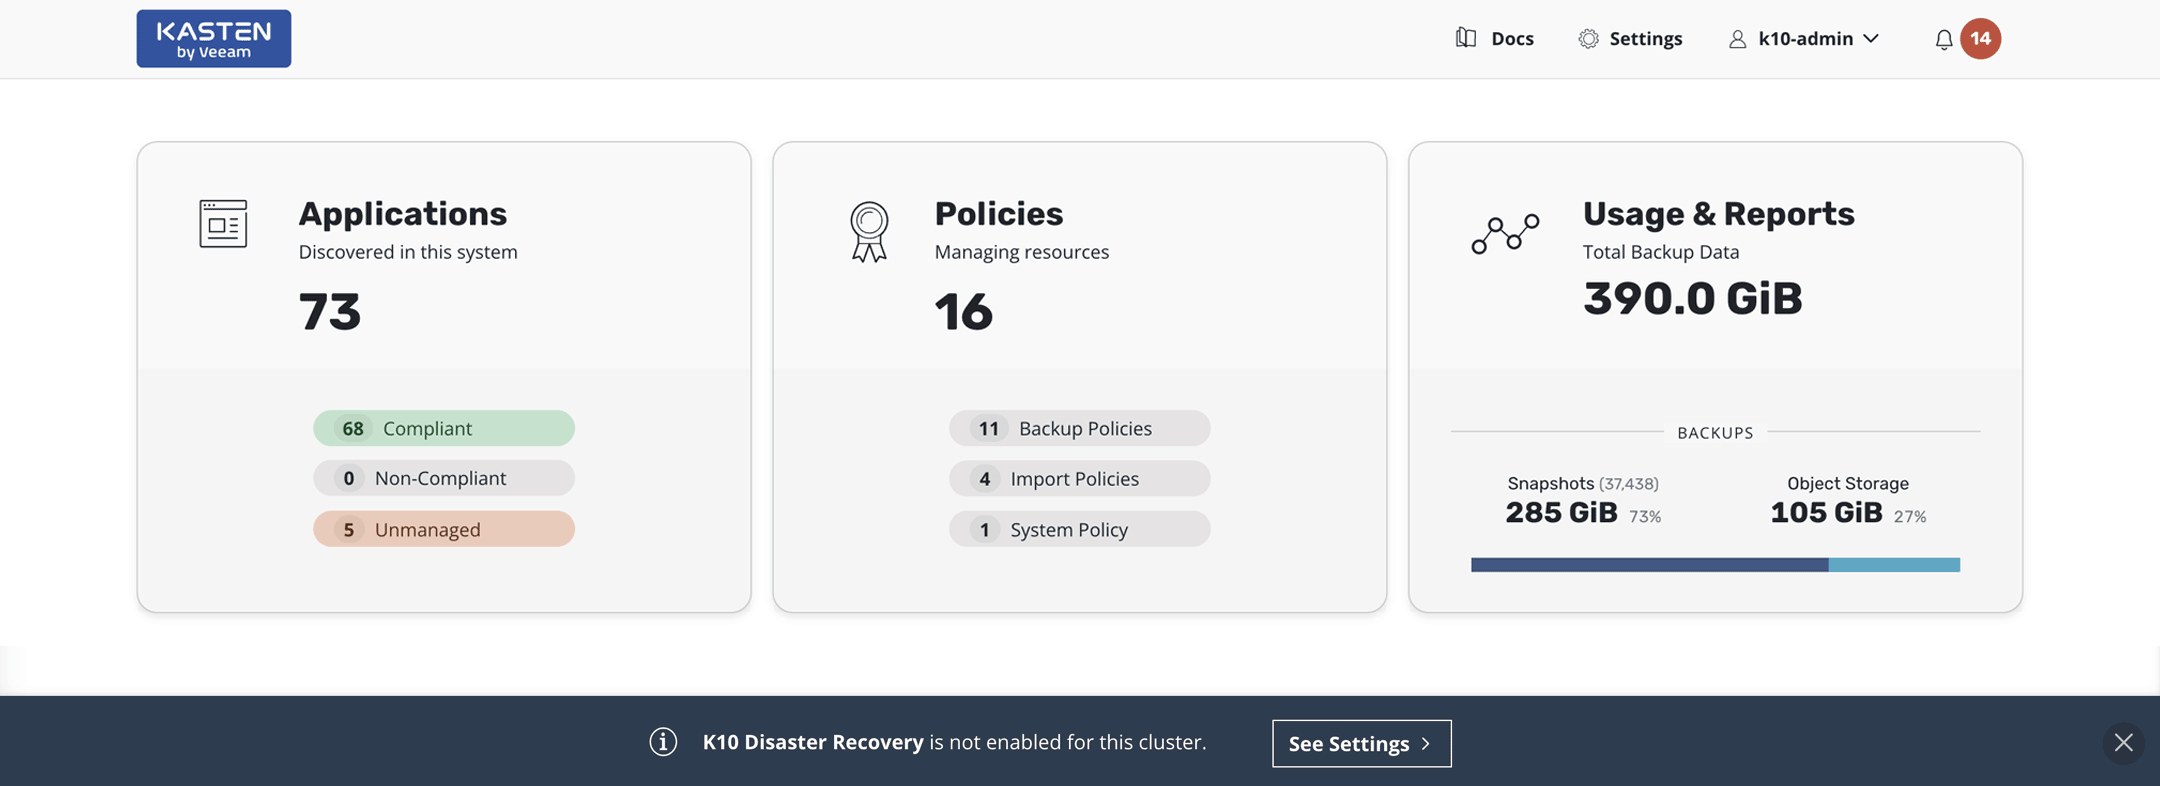
Task: Click the Usage & Reports graph icon
Action: point(1505,233)
